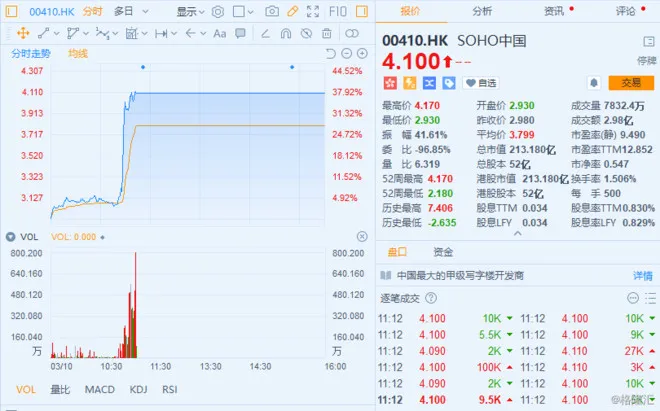The height and width of the screenshot is (411, 660).
Task: Select the move crosshair cursor tool
Action: (23, 33)
